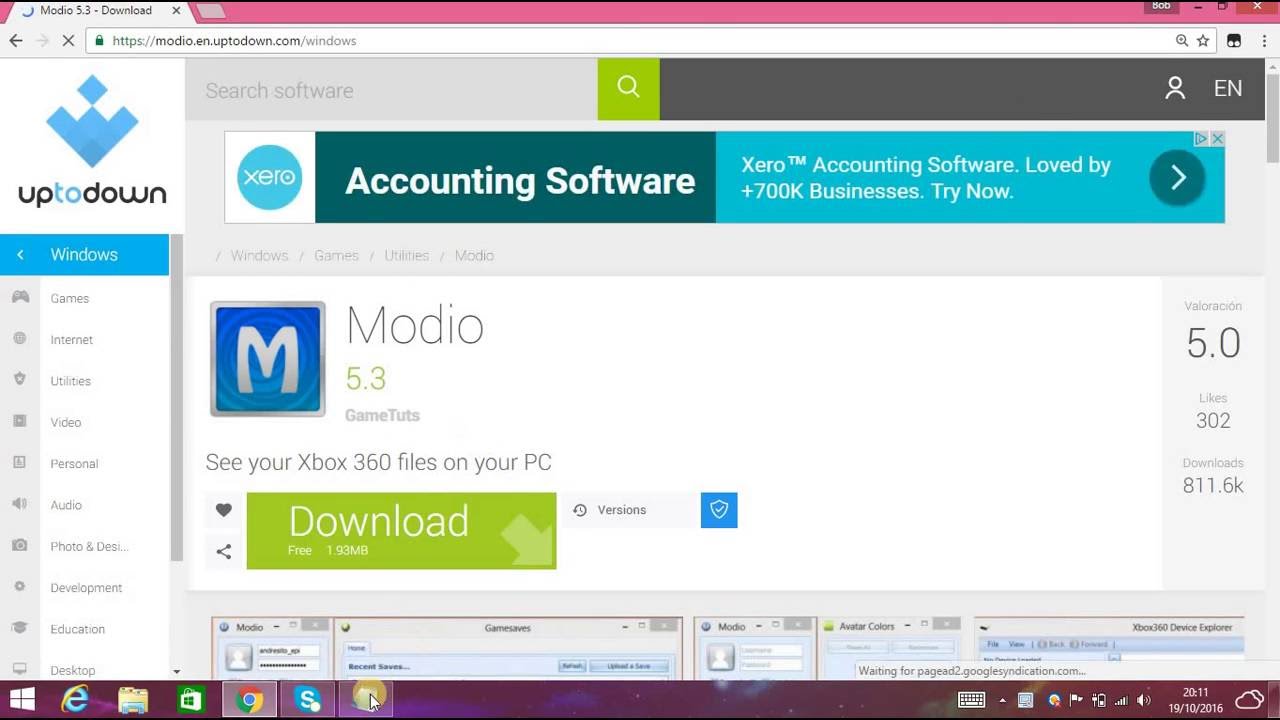Click the Video icon in sidebar
Screen dimensions: 1280x720
20,422
